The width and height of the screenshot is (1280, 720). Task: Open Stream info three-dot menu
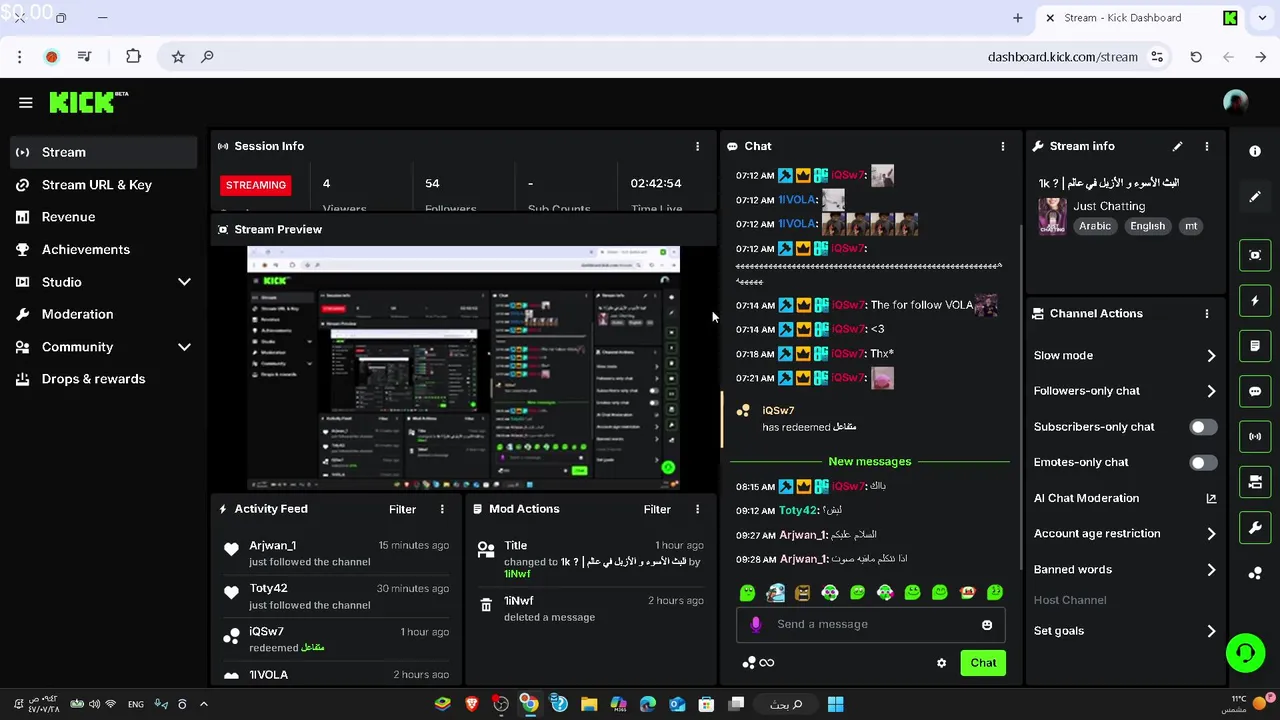pyautogui.click(x=1207, y=146)
